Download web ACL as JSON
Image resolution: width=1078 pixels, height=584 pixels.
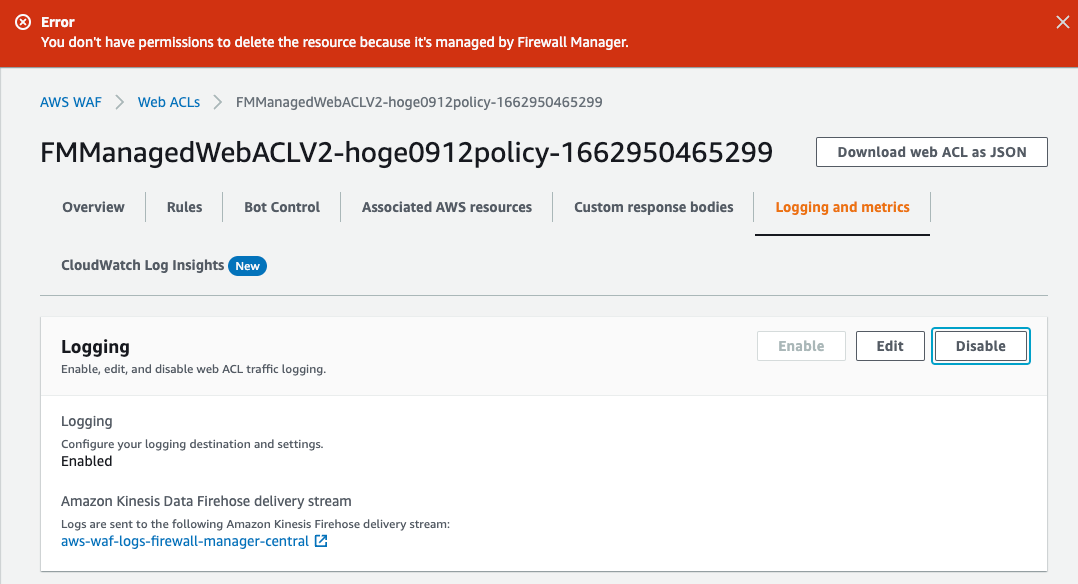click(x=932, y=152)
